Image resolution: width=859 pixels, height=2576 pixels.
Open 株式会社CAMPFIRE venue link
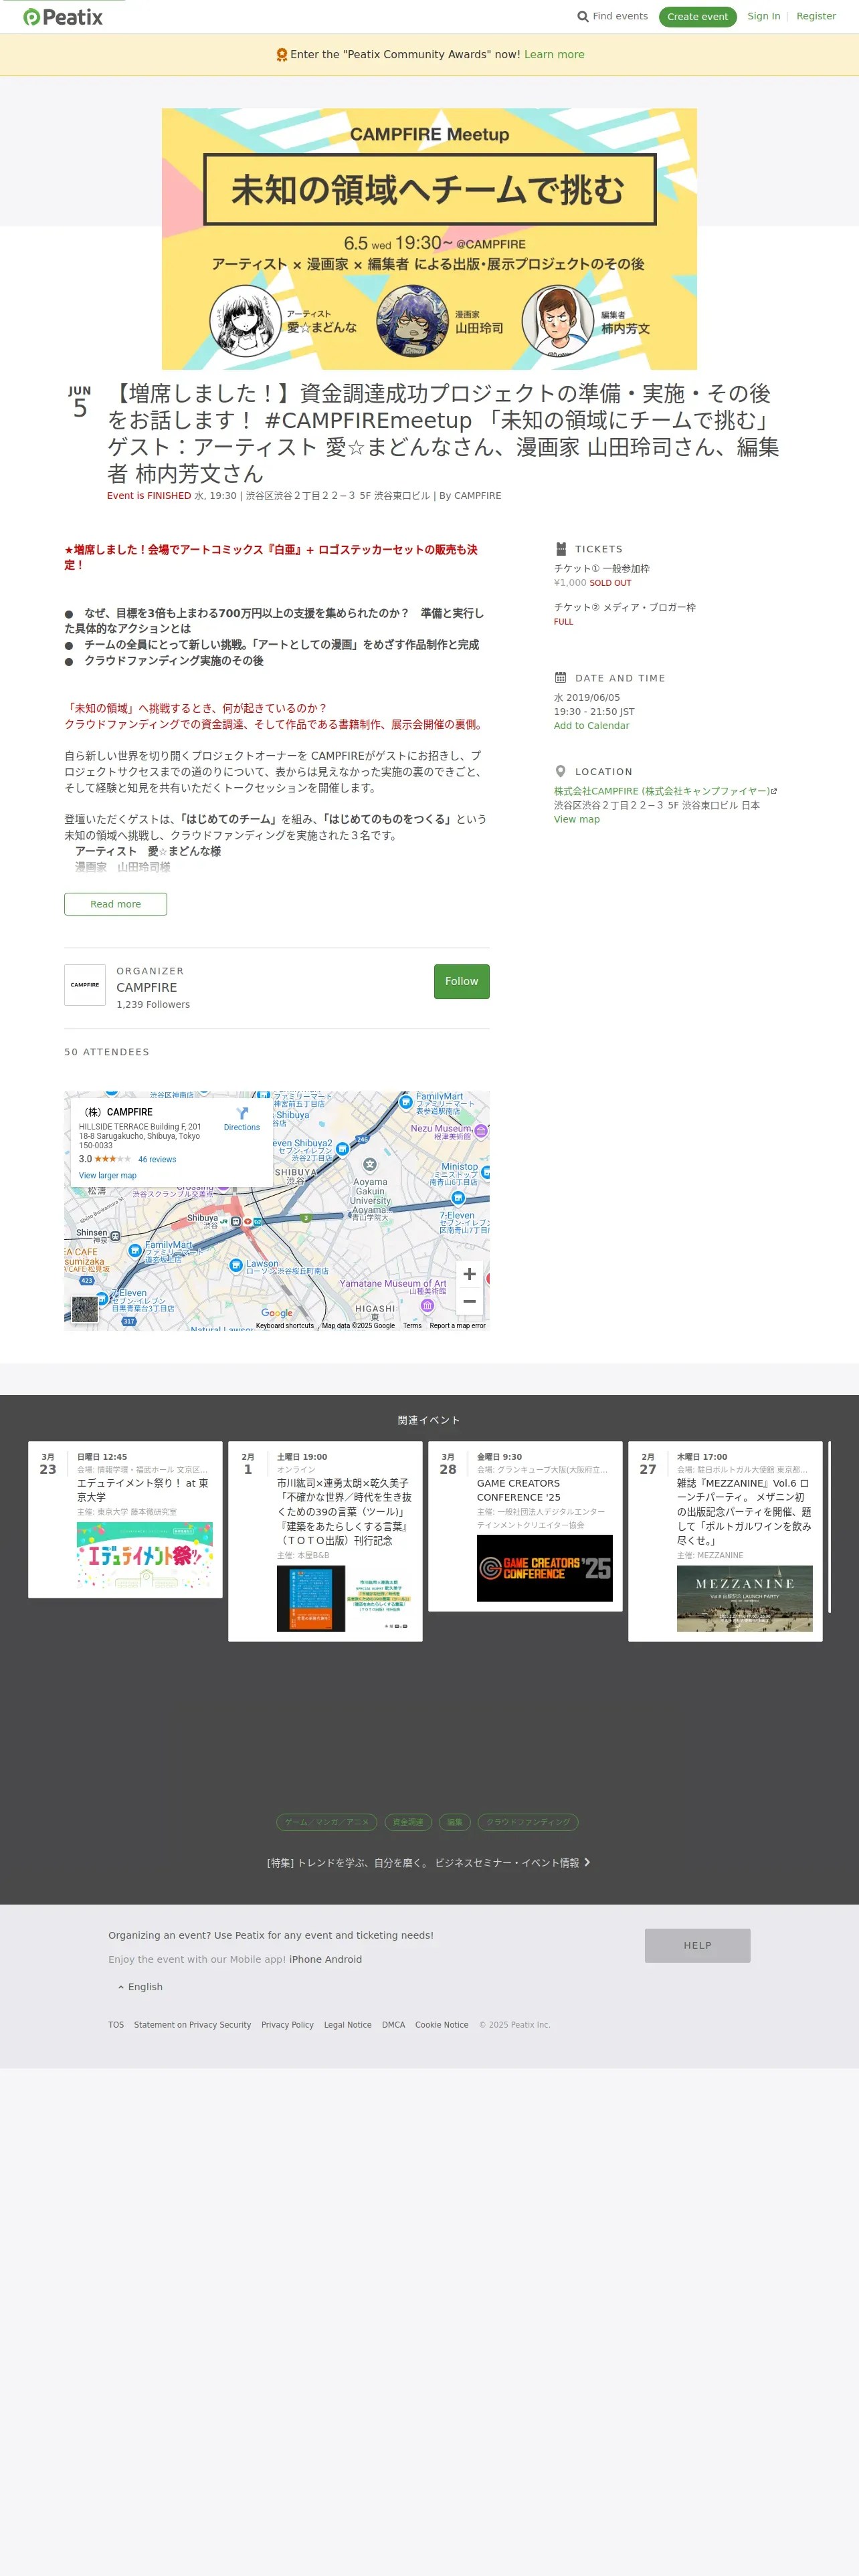pos(662,791)
